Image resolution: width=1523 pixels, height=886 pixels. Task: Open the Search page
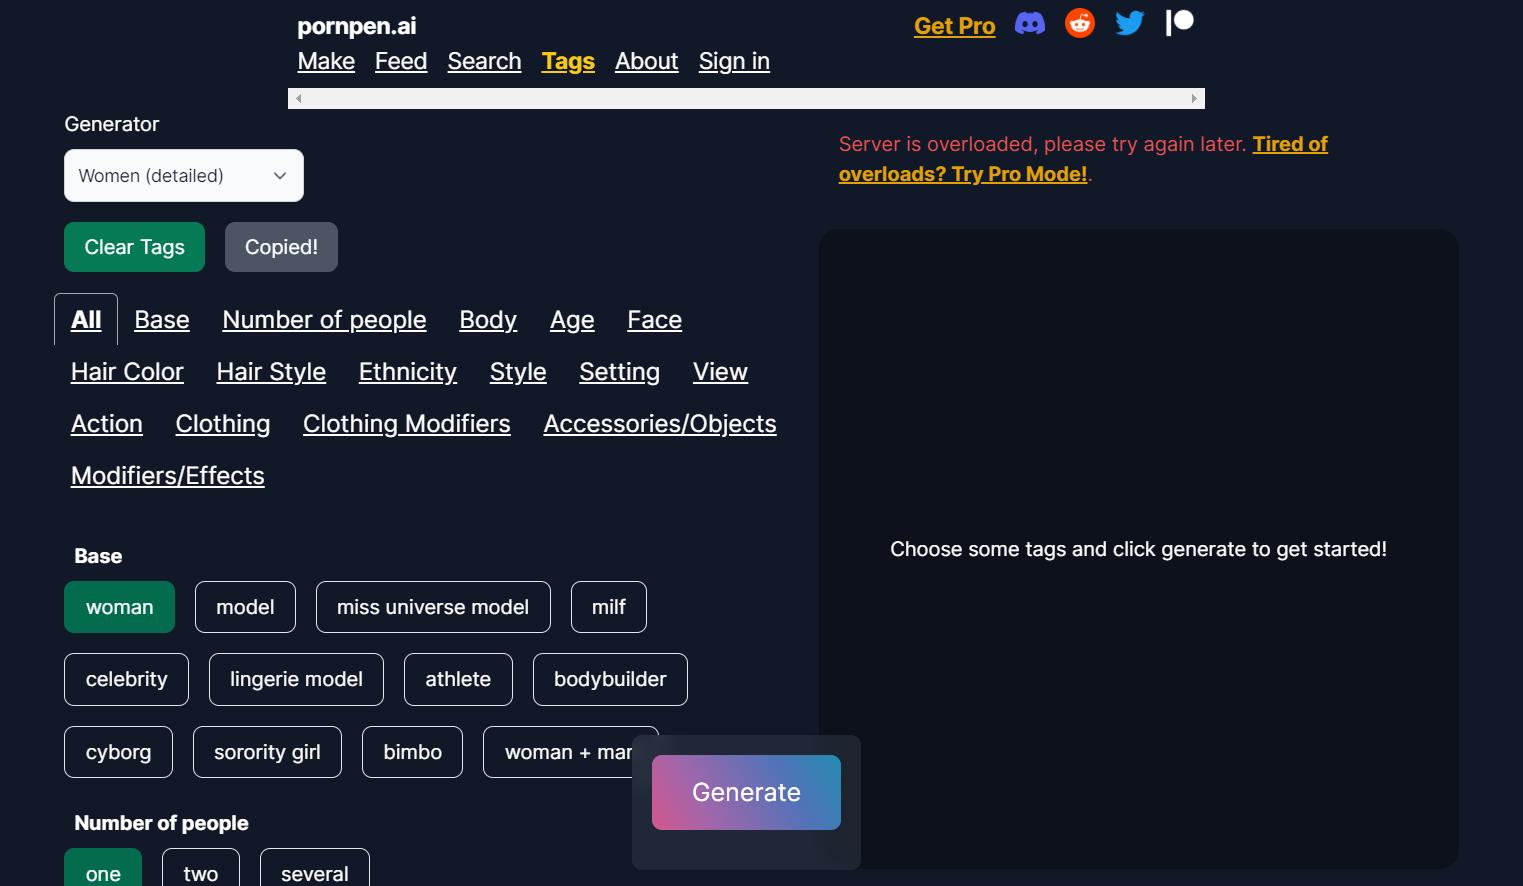pyautogui.click(x=484, y=61)
